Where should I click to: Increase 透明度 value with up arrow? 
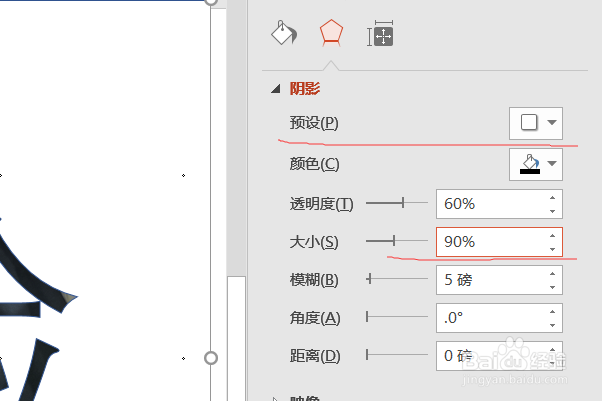(553, 198)
